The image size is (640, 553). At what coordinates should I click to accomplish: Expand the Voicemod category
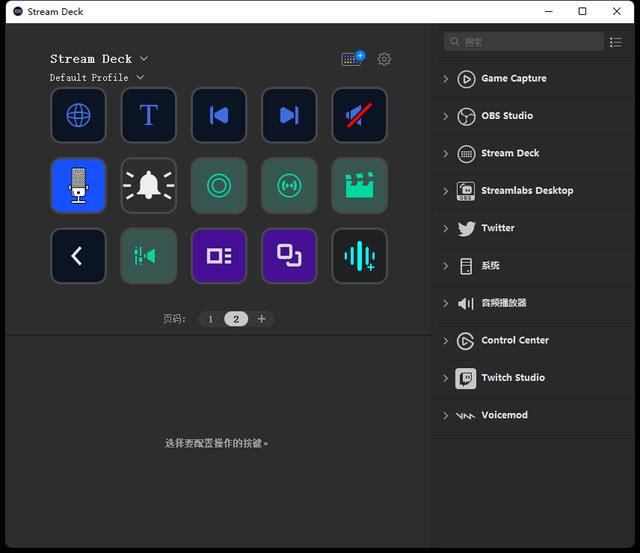coord(446,416)
